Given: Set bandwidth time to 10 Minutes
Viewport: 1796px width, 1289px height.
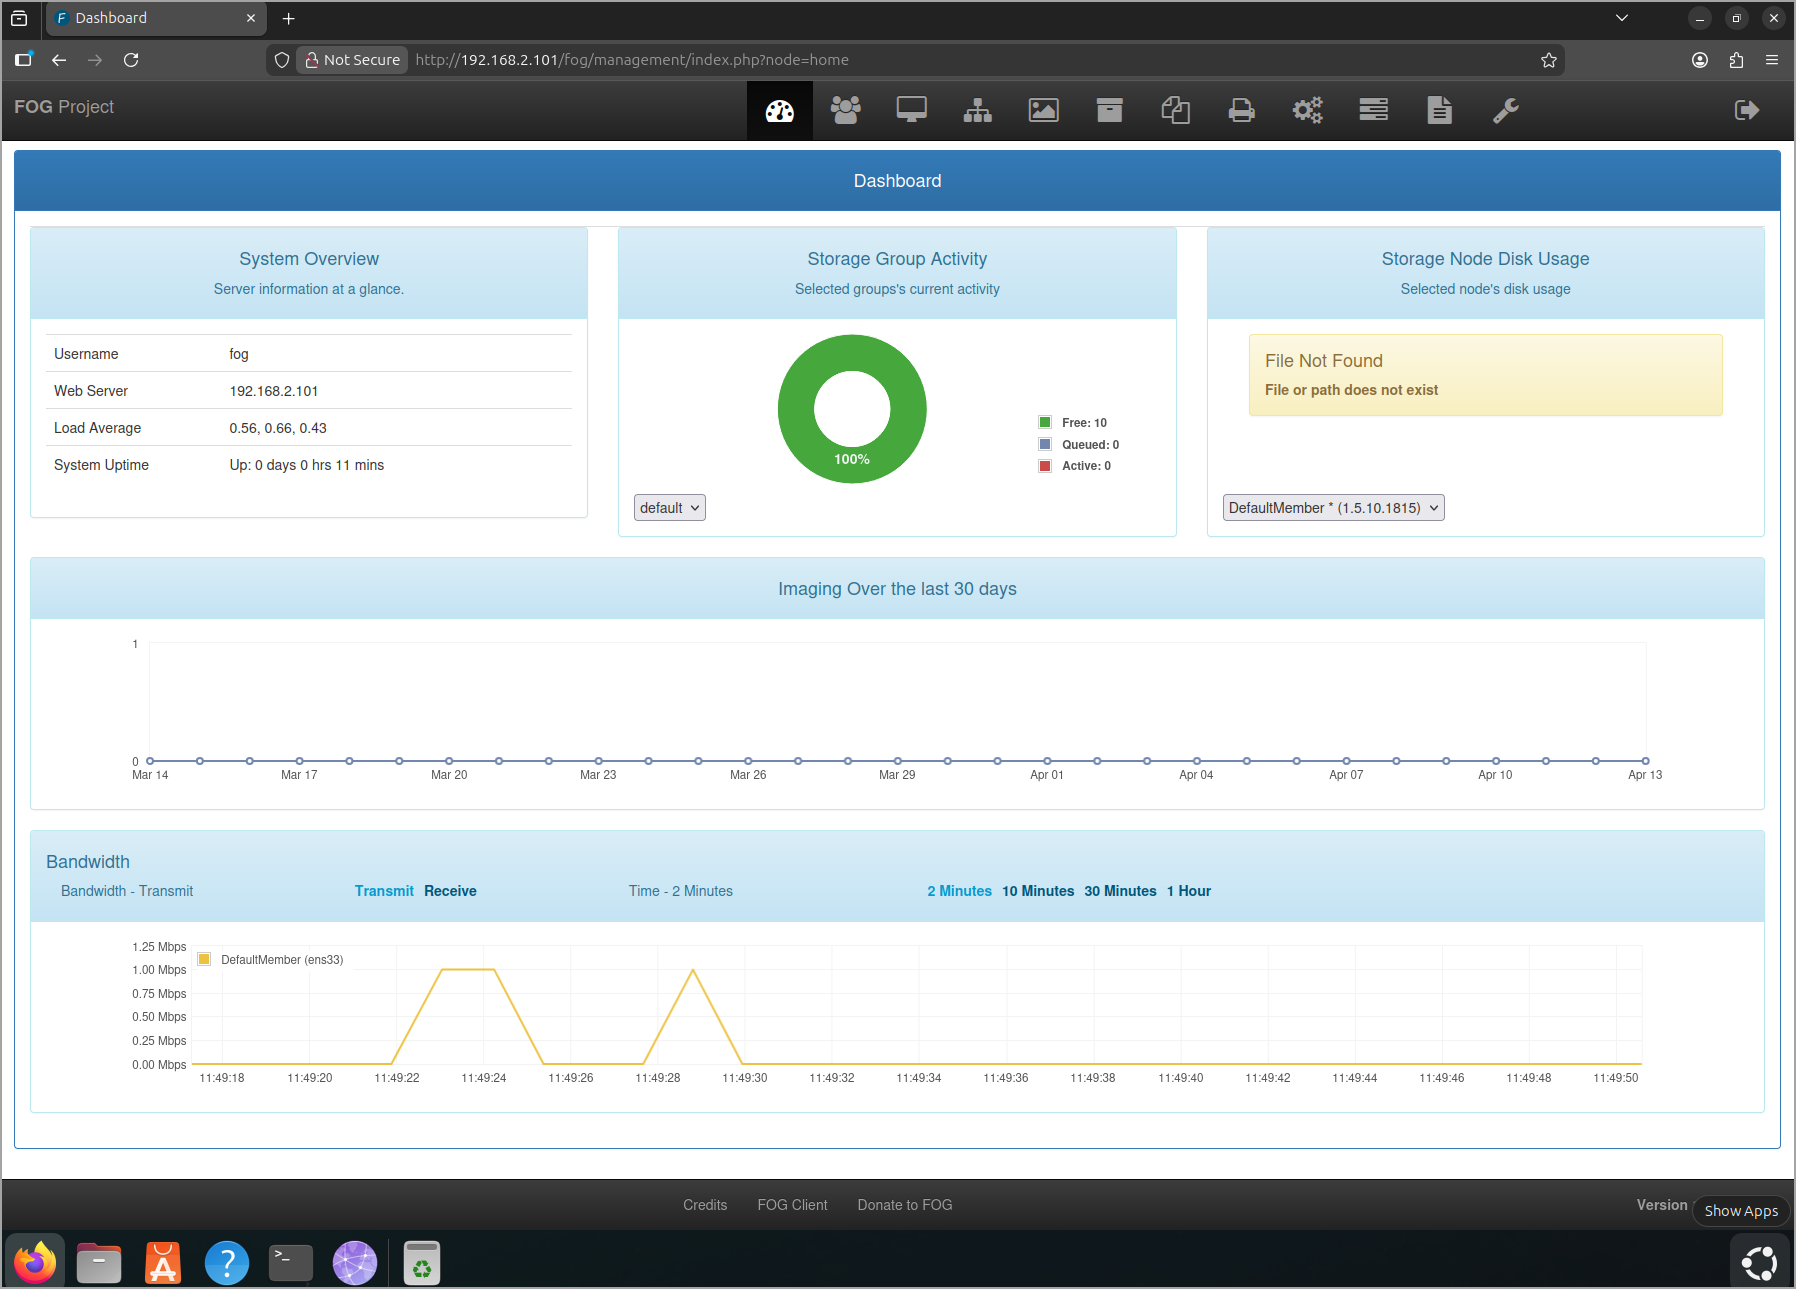Looking at the screenshot, I should pyautogui.click(x=1038, y=891).
